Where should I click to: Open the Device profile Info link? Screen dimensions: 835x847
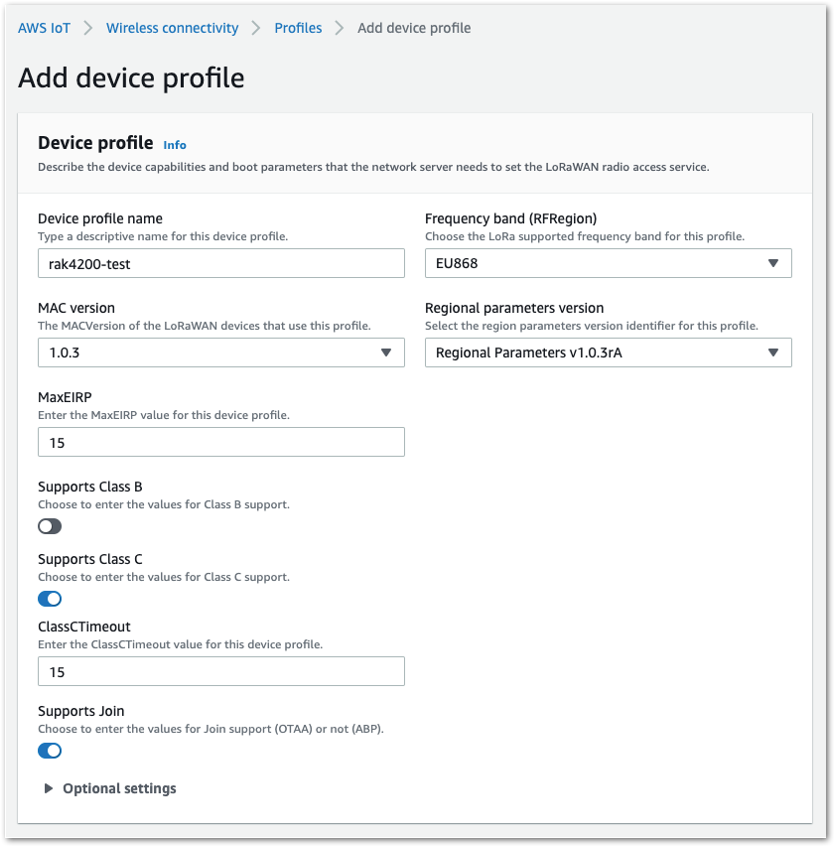point(174,145)
